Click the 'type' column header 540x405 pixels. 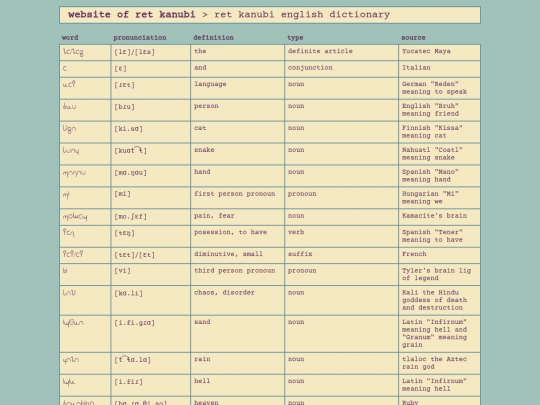[295, 38]
